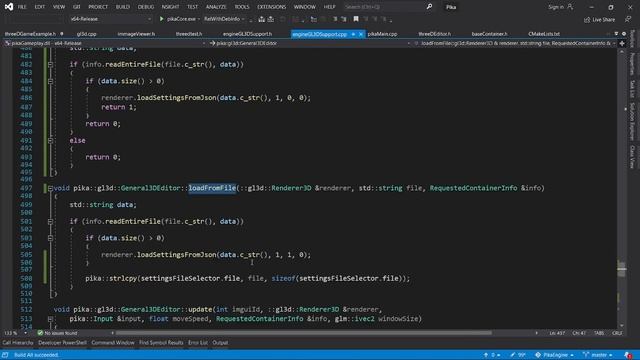Collapse the if block at line 482
Image resolution: width=640 pixels, height=360 pixels.
pyautogui.click(x=50, y=64)
